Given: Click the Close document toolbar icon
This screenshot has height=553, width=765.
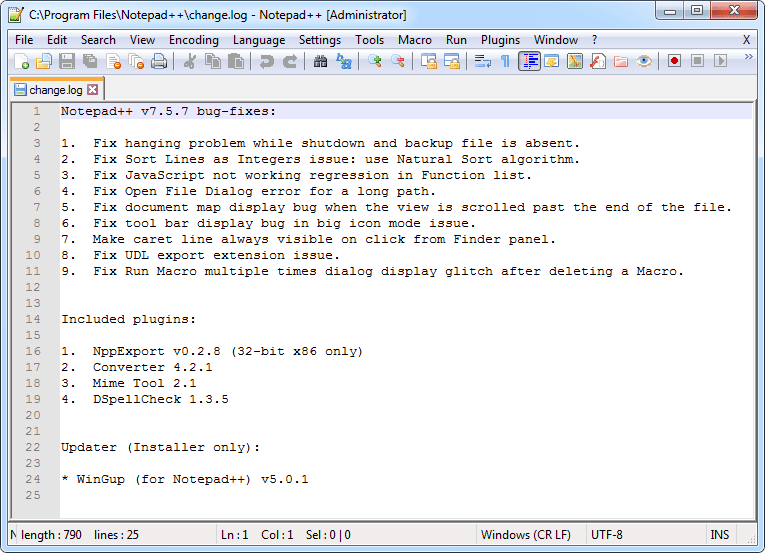Looking at the screenshot, I should (113, 61).
